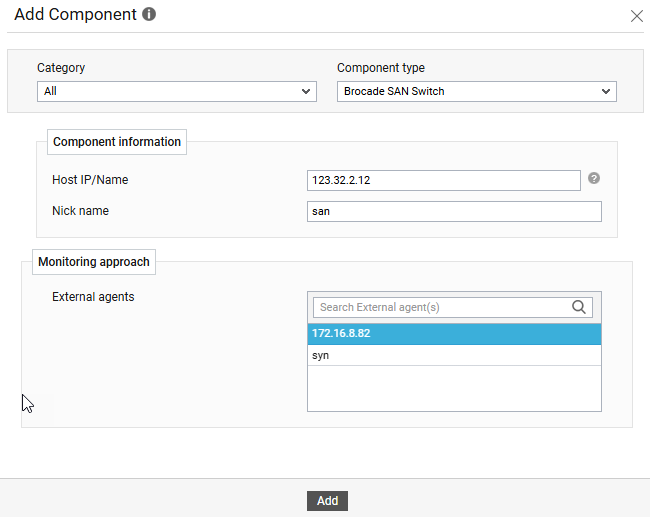Focus the Nick name field containing san
This screenshot has height=517, width=650.
(454, 211)
